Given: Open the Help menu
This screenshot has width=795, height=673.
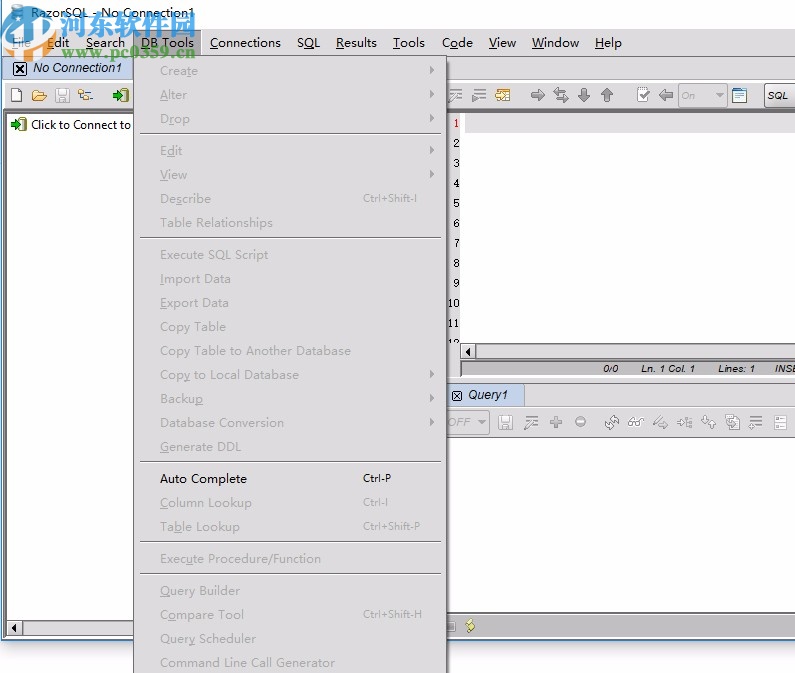Looking at the screenshot, I should pyautogui.click(x=608, y=43).
